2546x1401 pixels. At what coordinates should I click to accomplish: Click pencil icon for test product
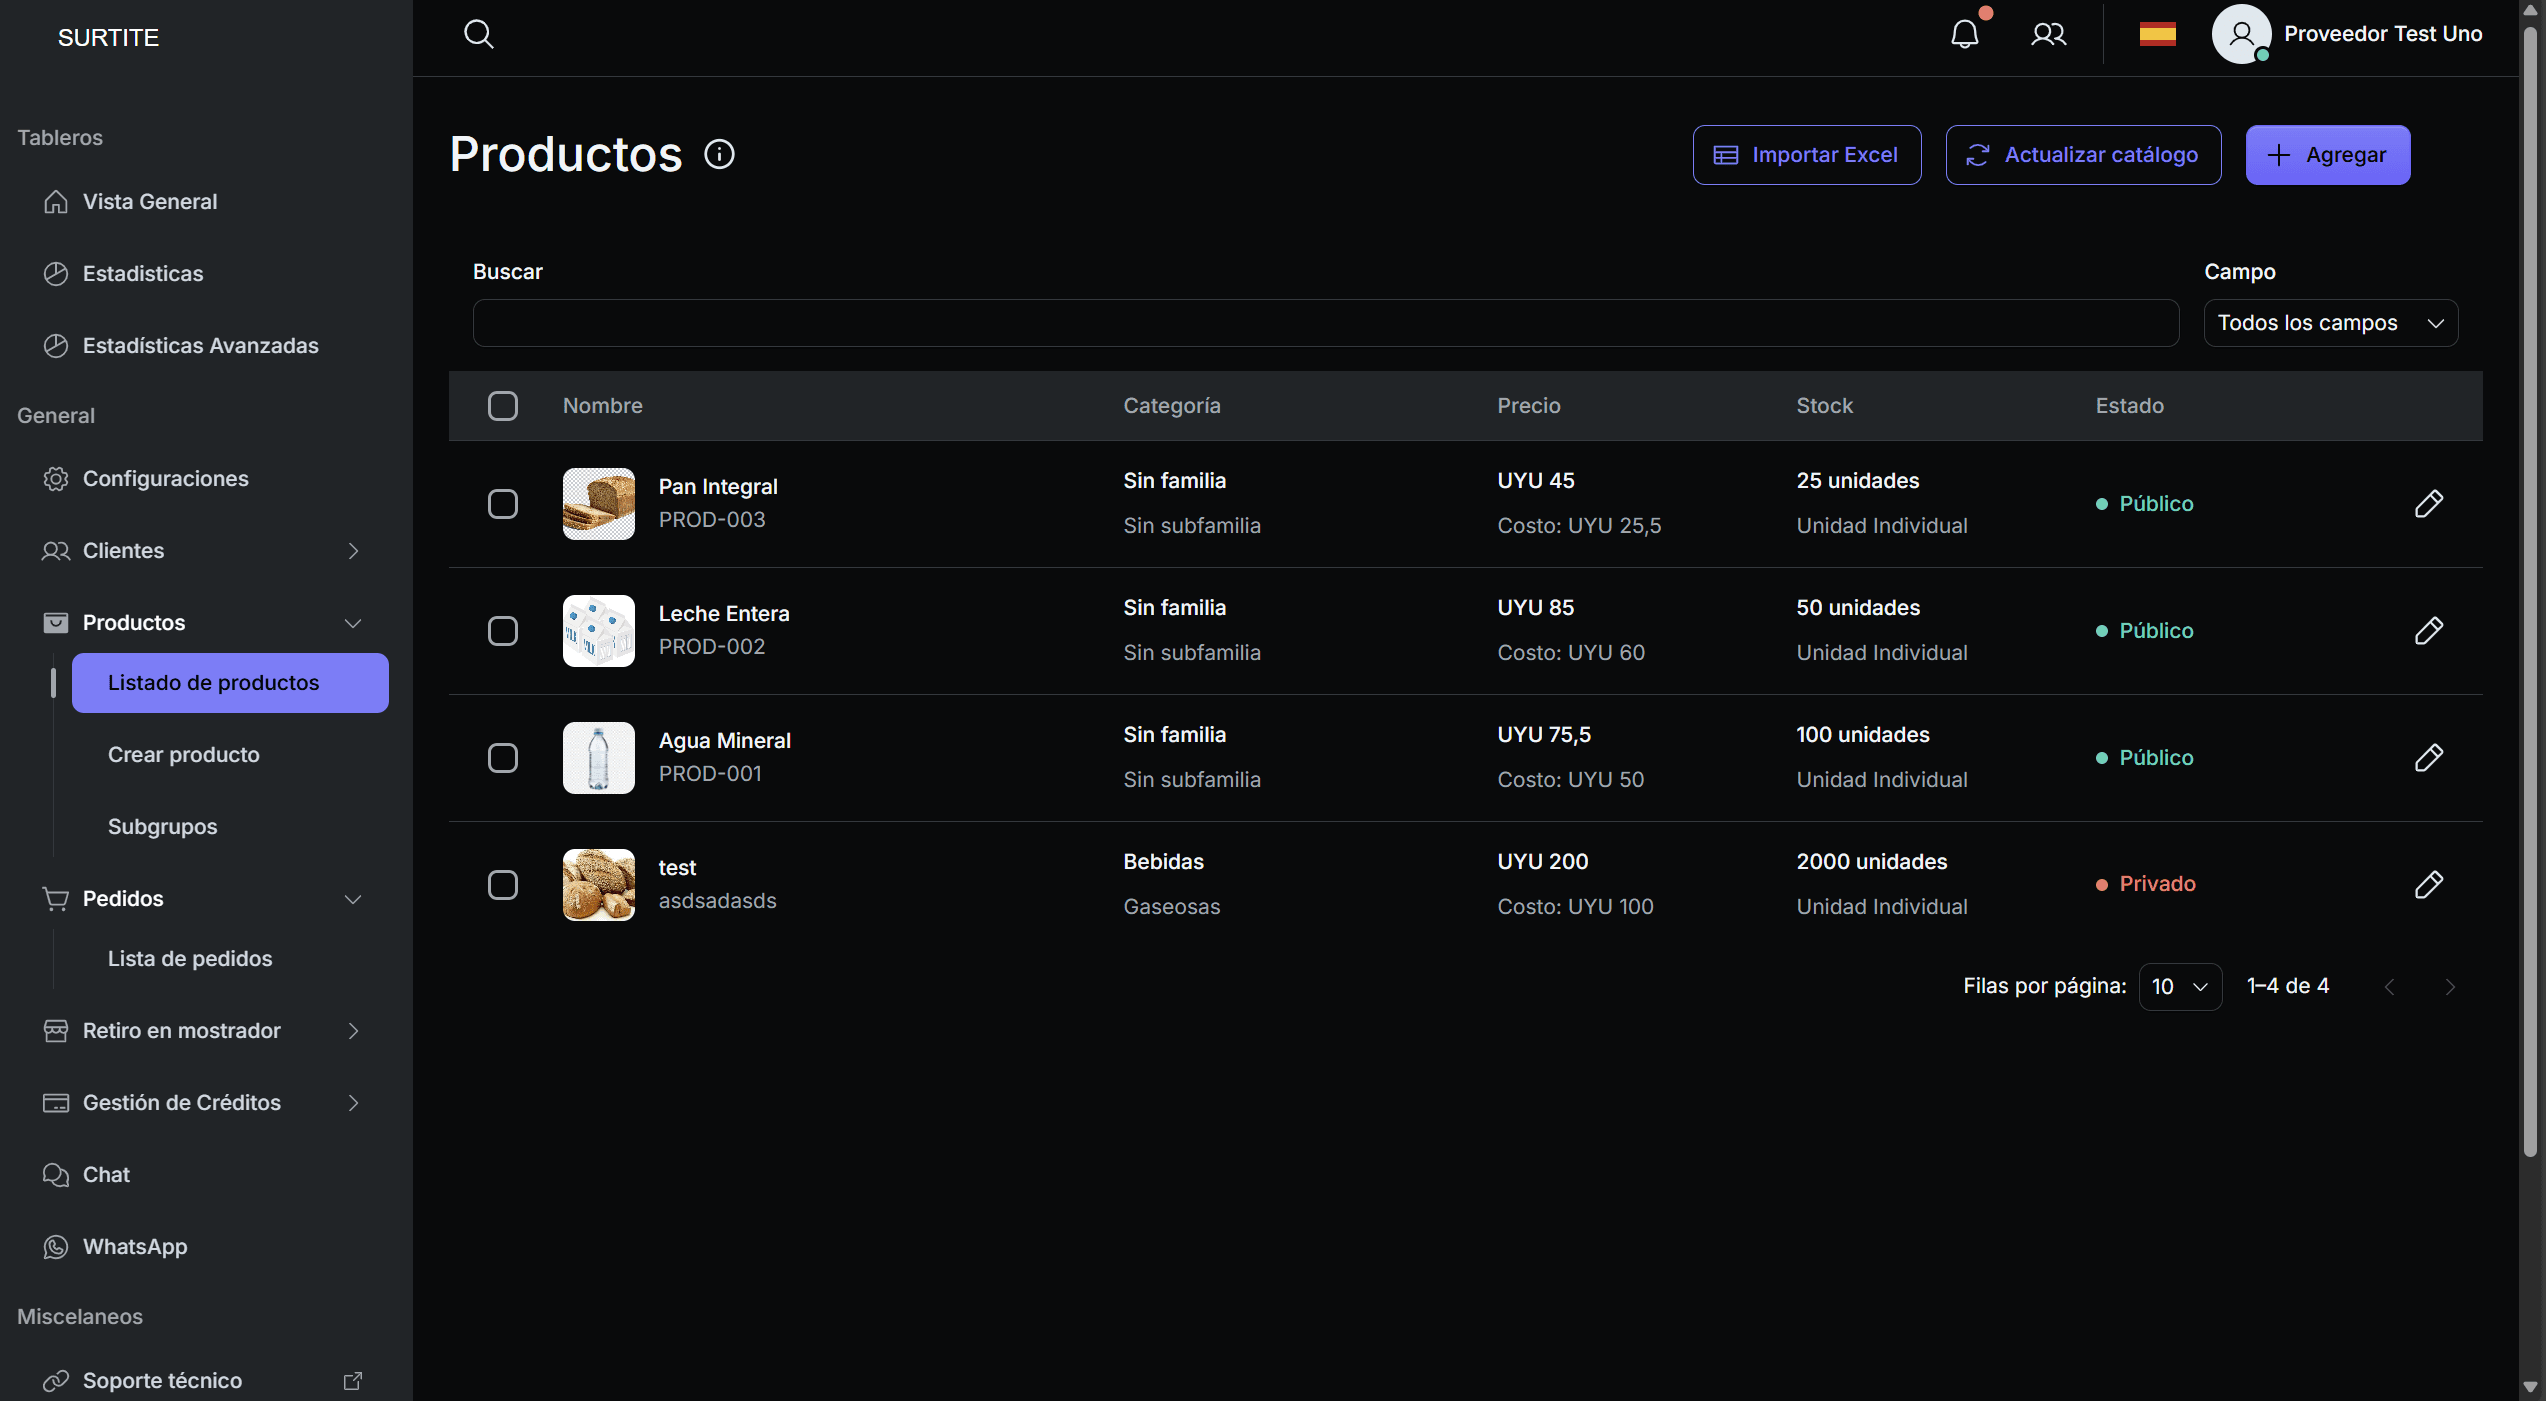[x=2428, y=885]
